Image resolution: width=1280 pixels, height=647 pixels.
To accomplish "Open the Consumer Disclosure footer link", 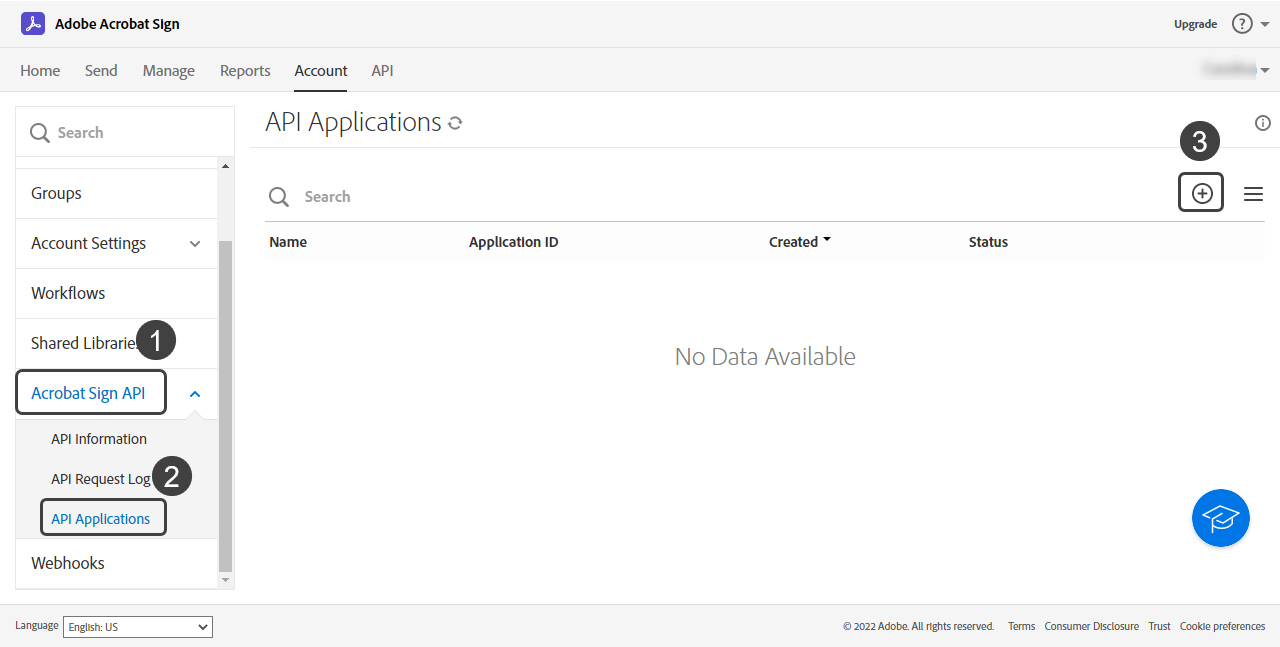I will point(1091,626).
